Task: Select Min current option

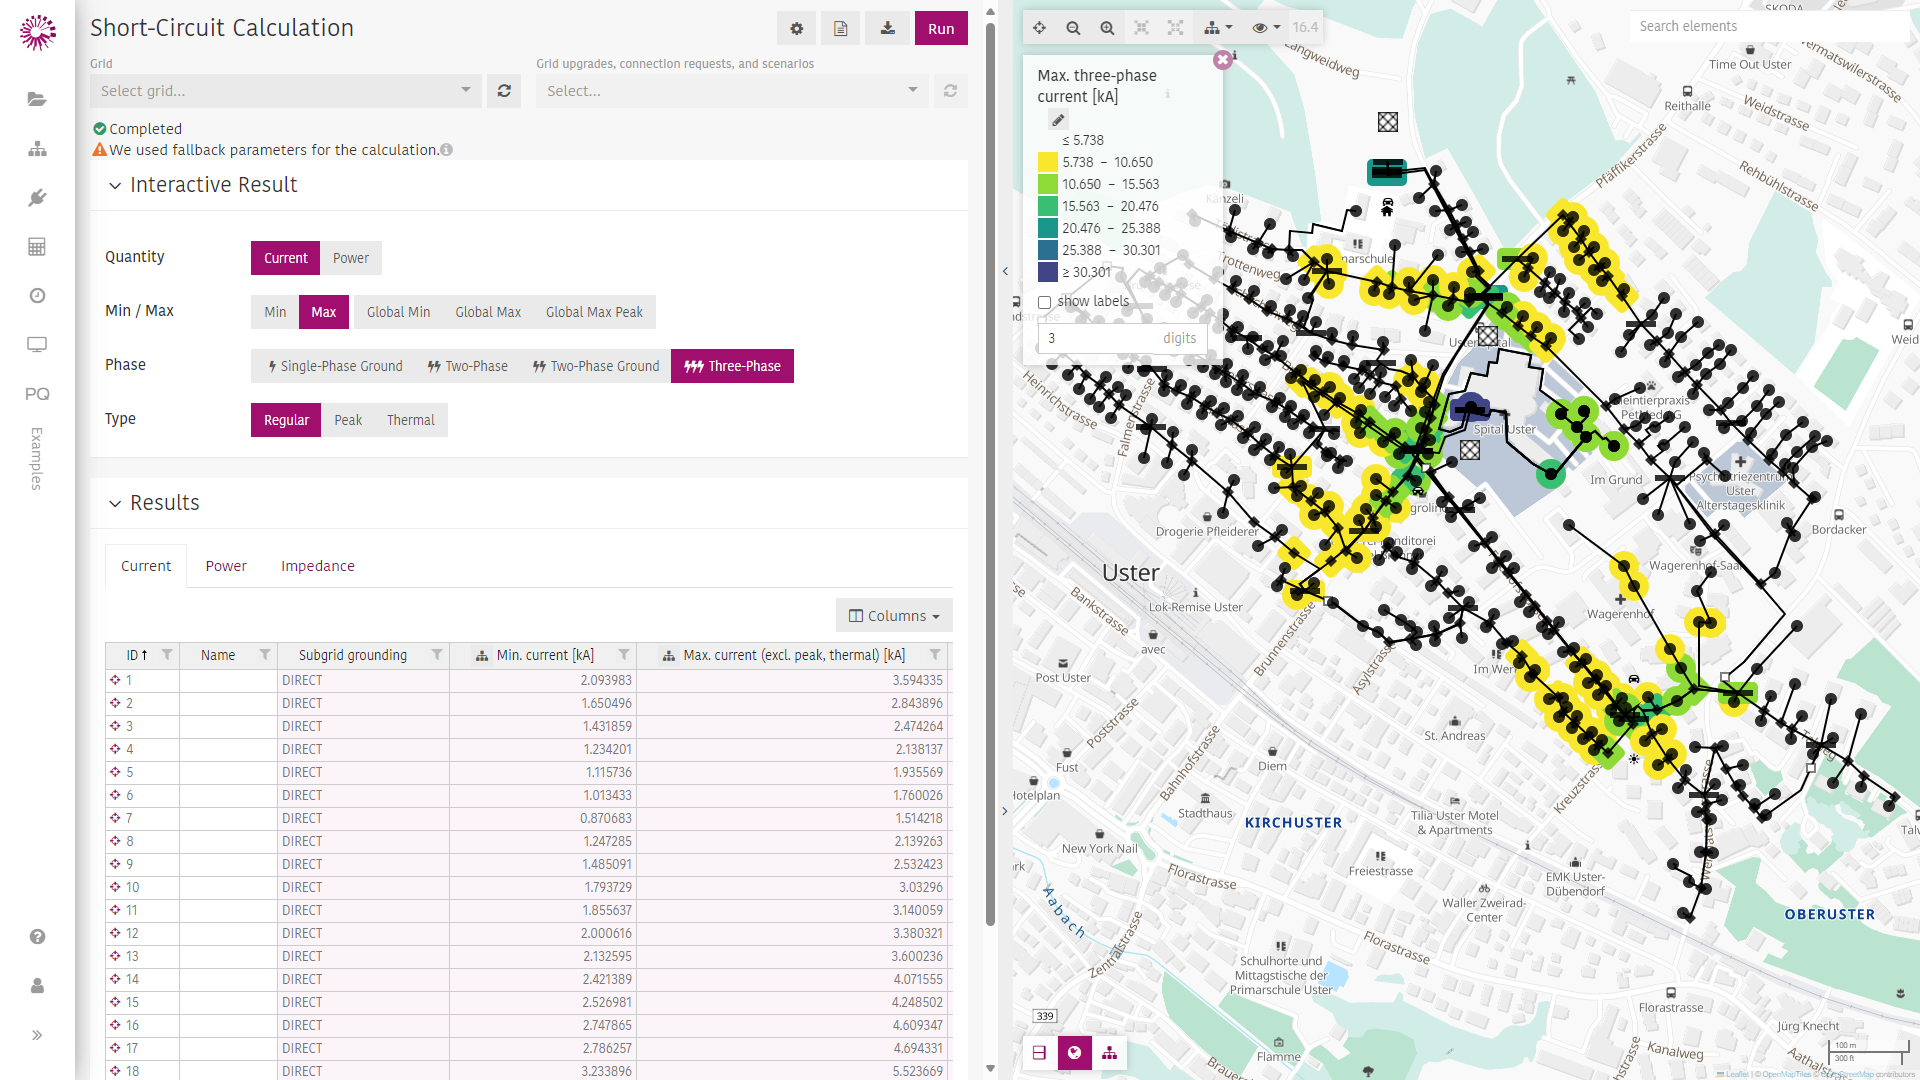Action: pyautogui.click(x=275, y=312)
